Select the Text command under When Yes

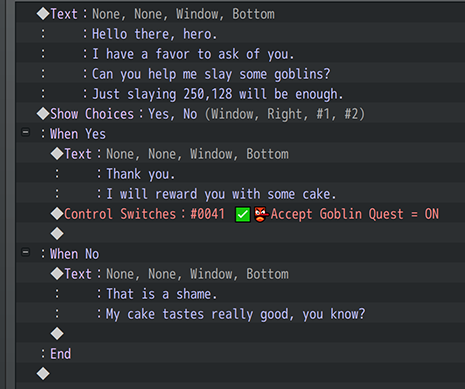240,154
